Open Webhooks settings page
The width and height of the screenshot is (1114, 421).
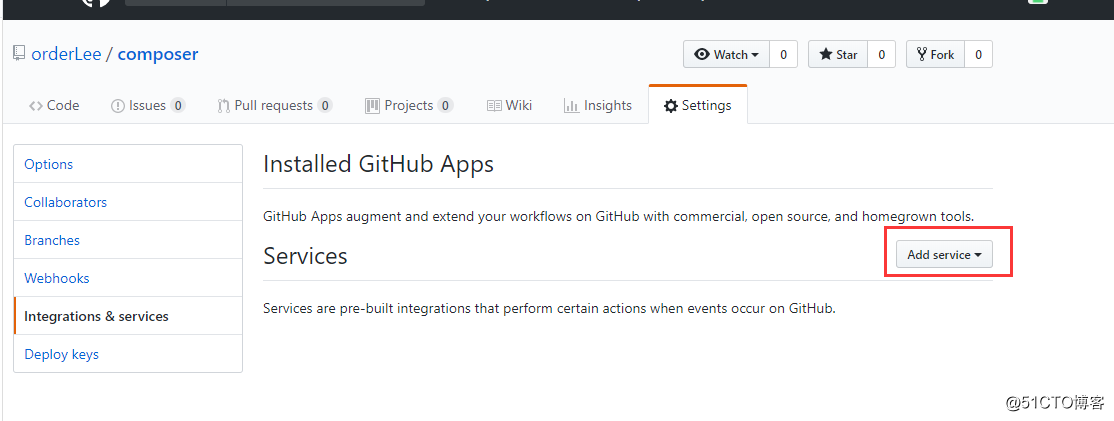128,278
